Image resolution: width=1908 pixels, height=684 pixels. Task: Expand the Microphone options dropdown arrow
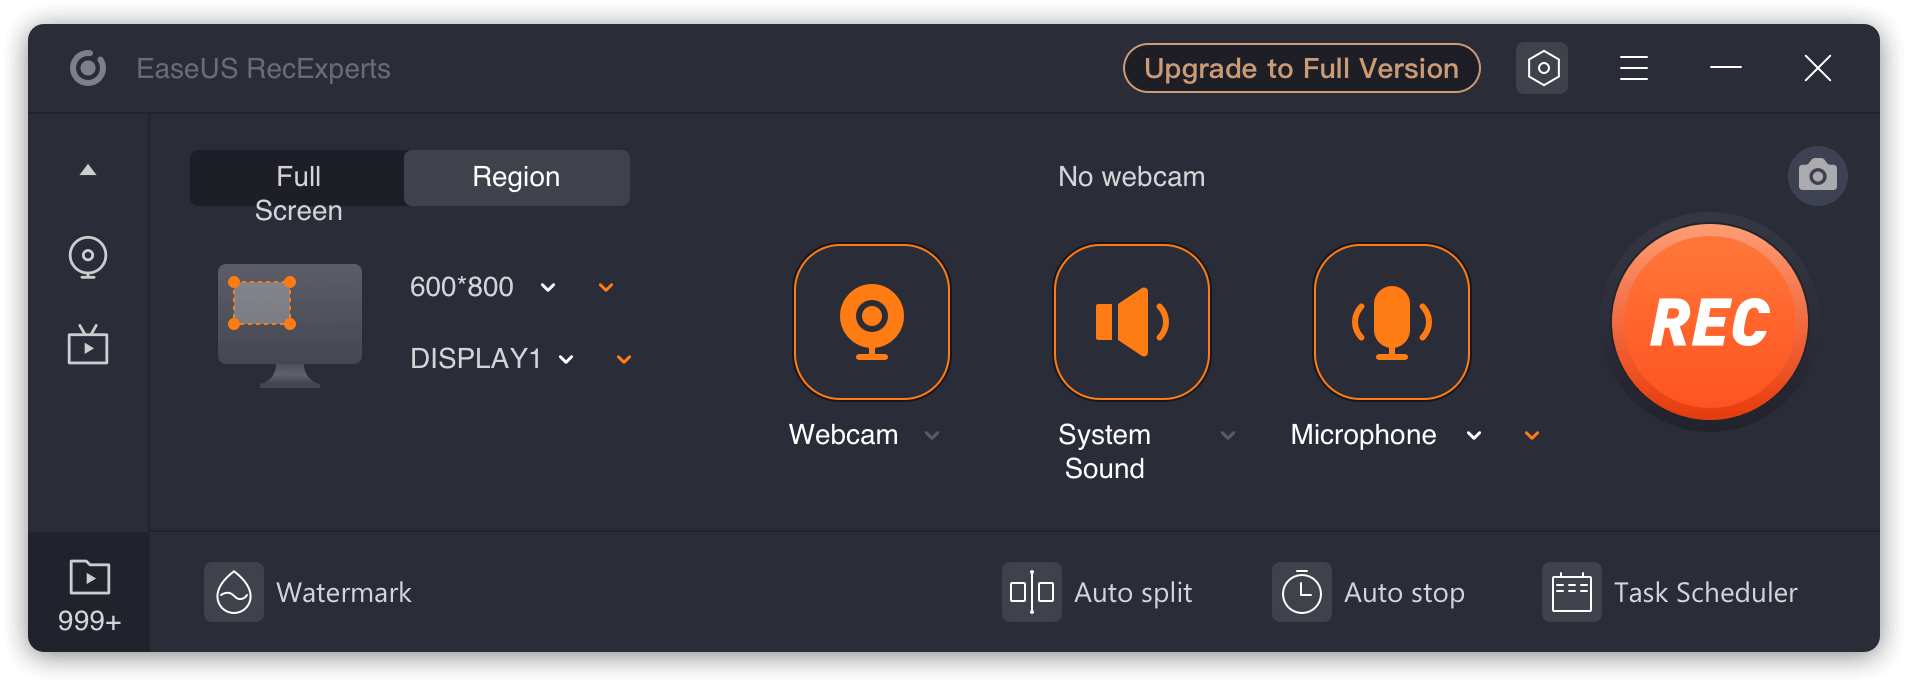coord(1474,435)
